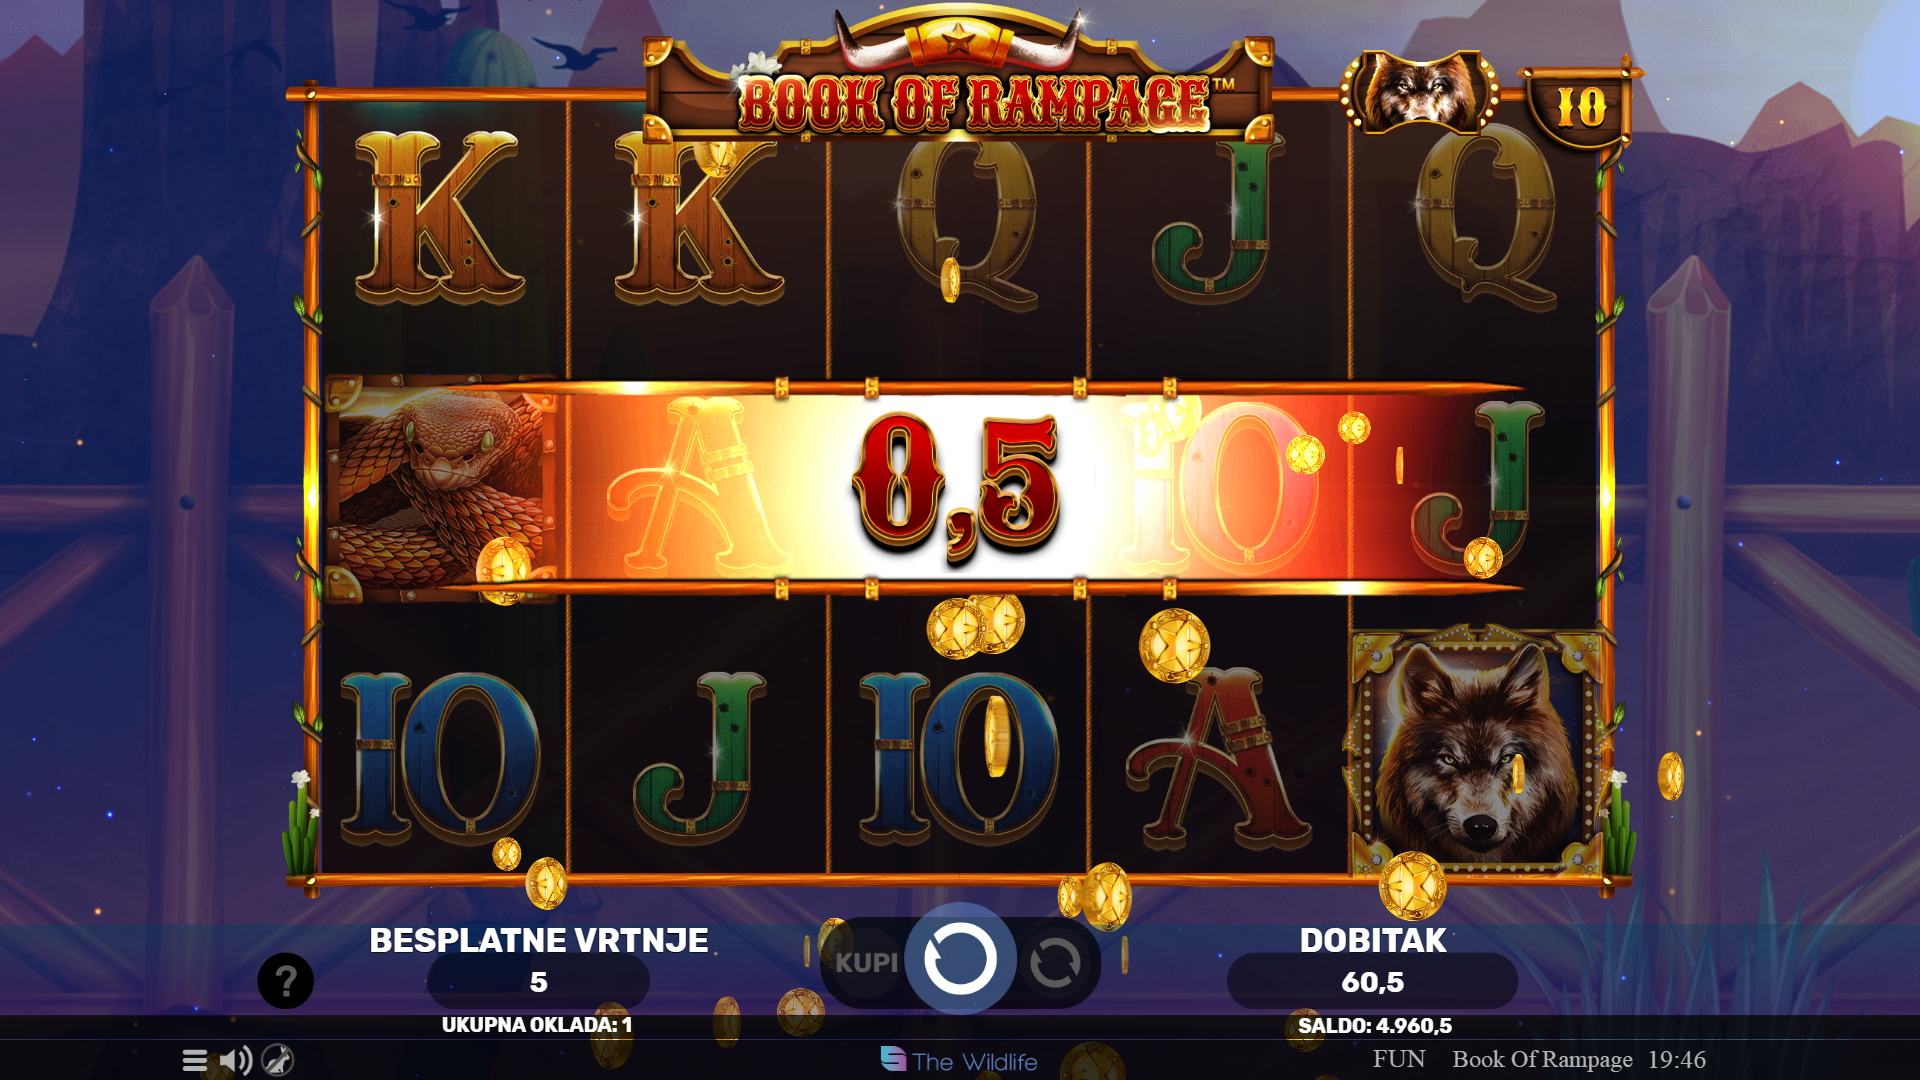1920x1080 pixels.
Task: Toggle the autoplay circular arrows button
Action: click(1055, 964)
